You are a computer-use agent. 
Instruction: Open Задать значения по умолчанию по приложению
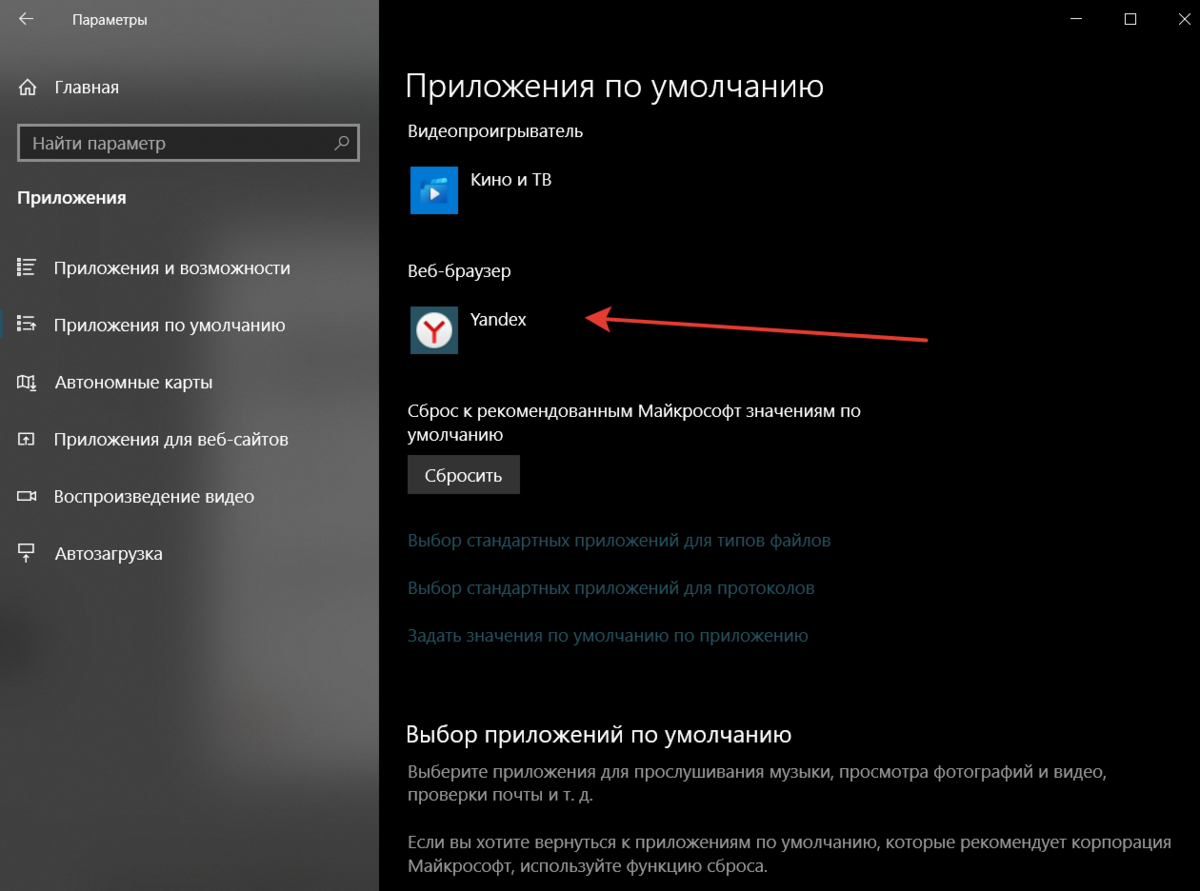pyautogui.click(x=608, y=635)
